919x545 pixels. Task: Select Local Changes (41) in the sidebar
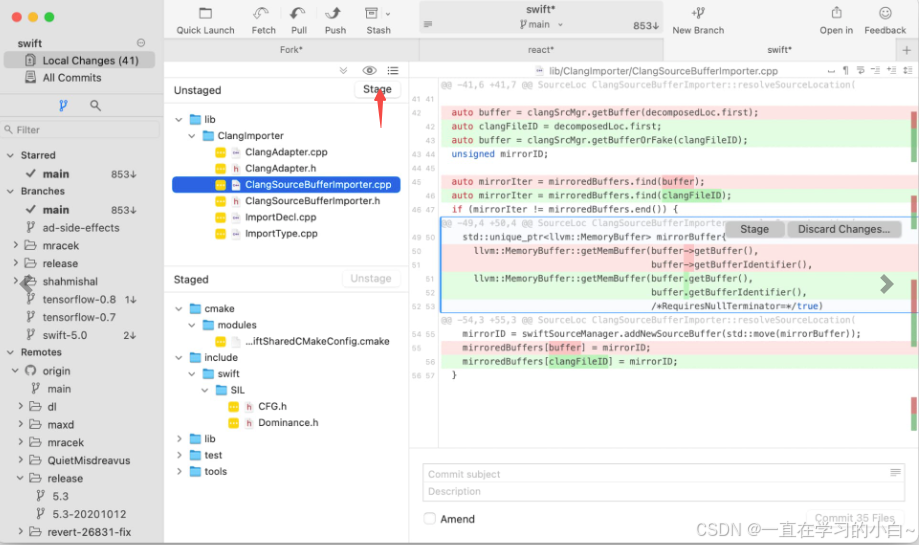[x=80, y=60]
